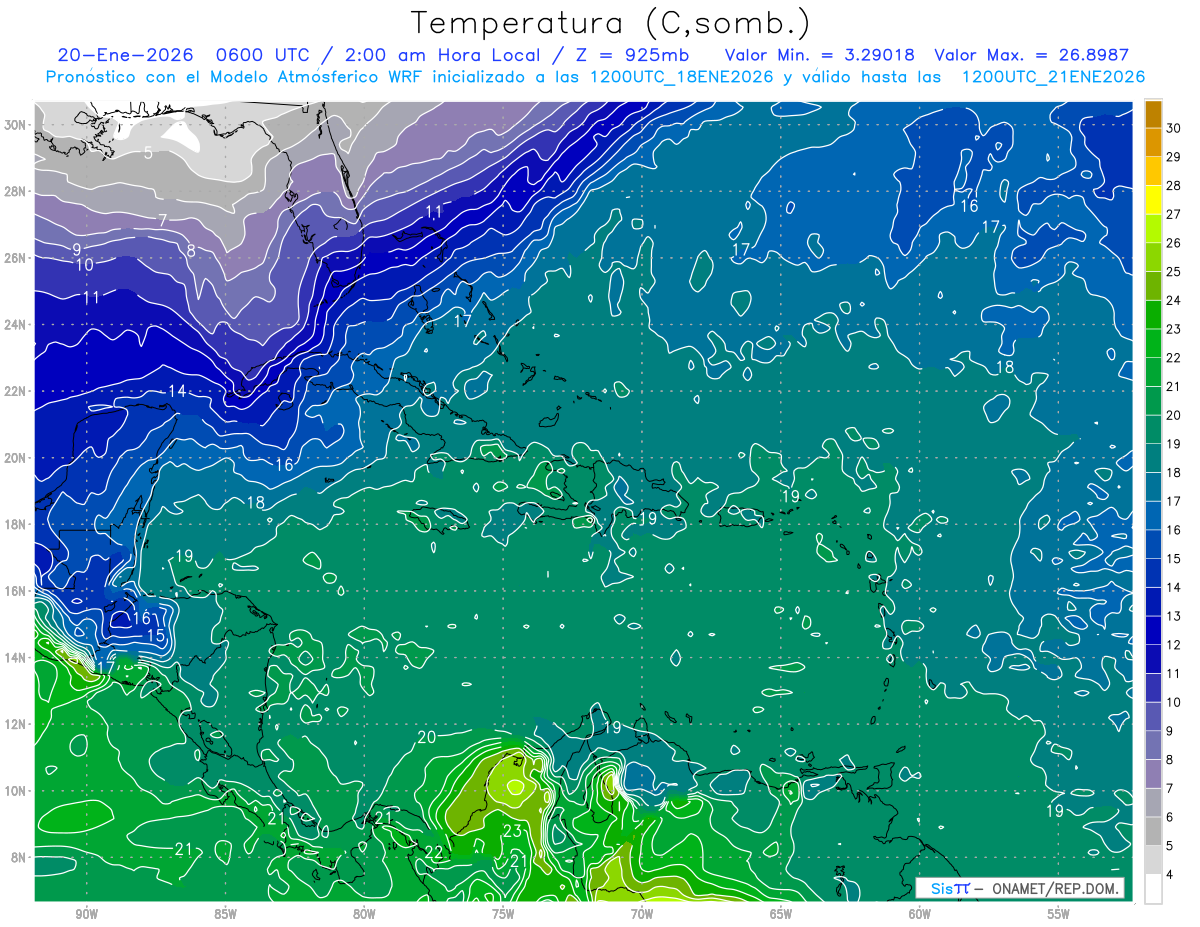1200x927 pixels.
Task: Click the dark orange swatch above colorbar 30
Action: tap(1154, 114)
